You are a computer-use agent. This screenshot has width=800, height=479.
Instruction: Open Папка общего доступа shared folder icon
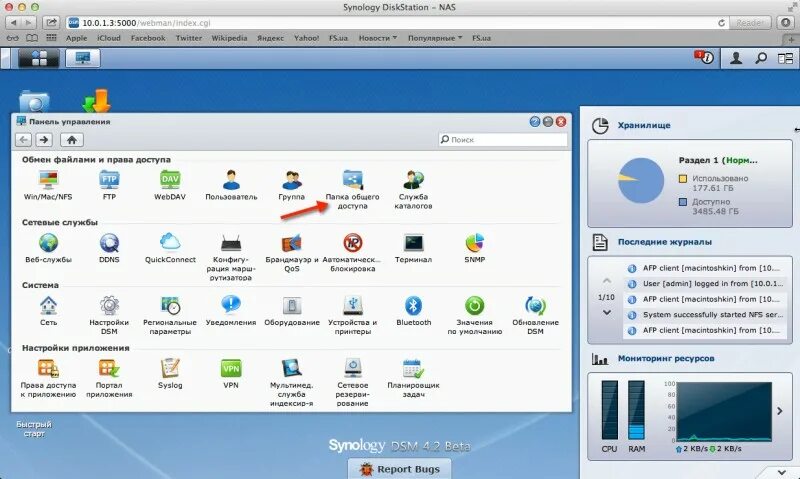[x=352, y=189]
